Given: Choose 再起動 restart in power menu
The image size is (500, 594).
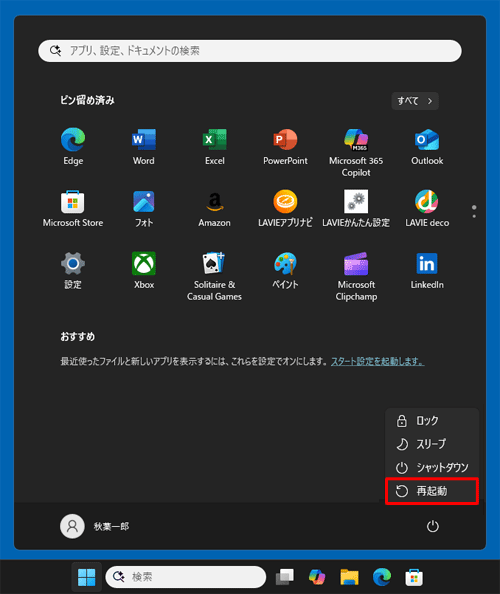Looking at the screenshot, I should pyautogui.click(x=432, y=491).
